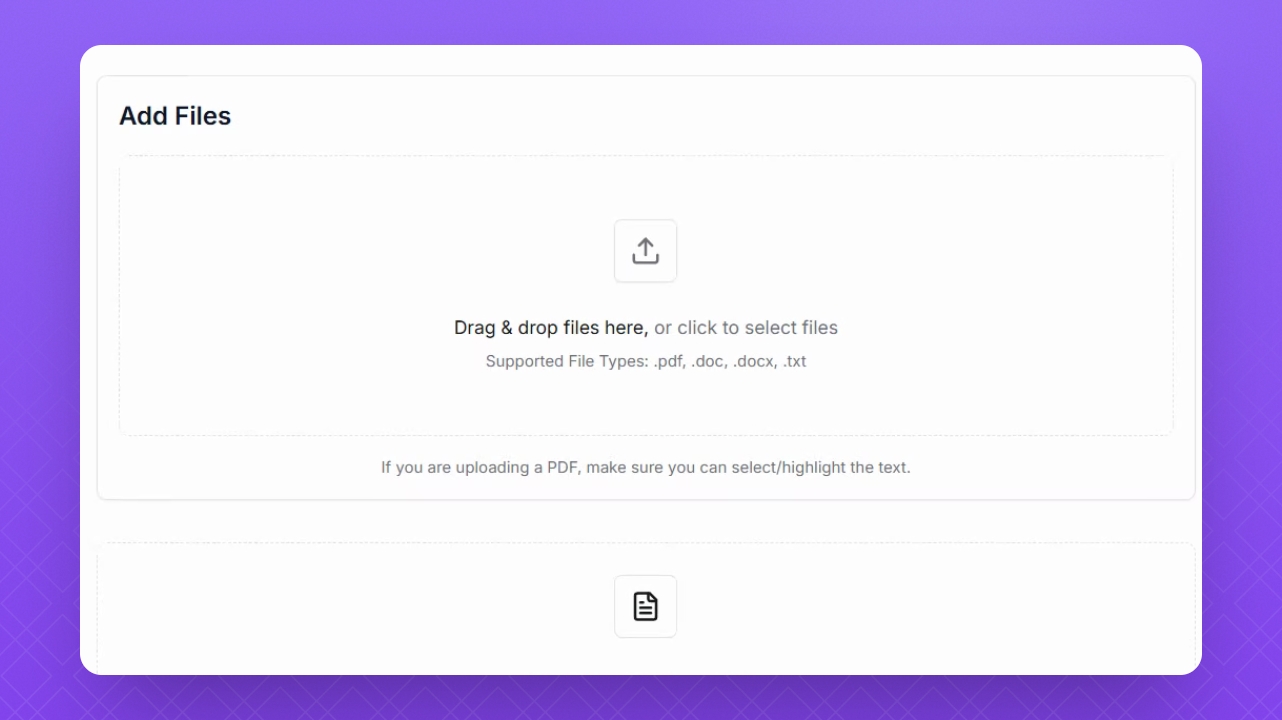This screenshot has height=720, width=1282.
Task: Click the "Add Files" heading
Action: pos(175,116)
